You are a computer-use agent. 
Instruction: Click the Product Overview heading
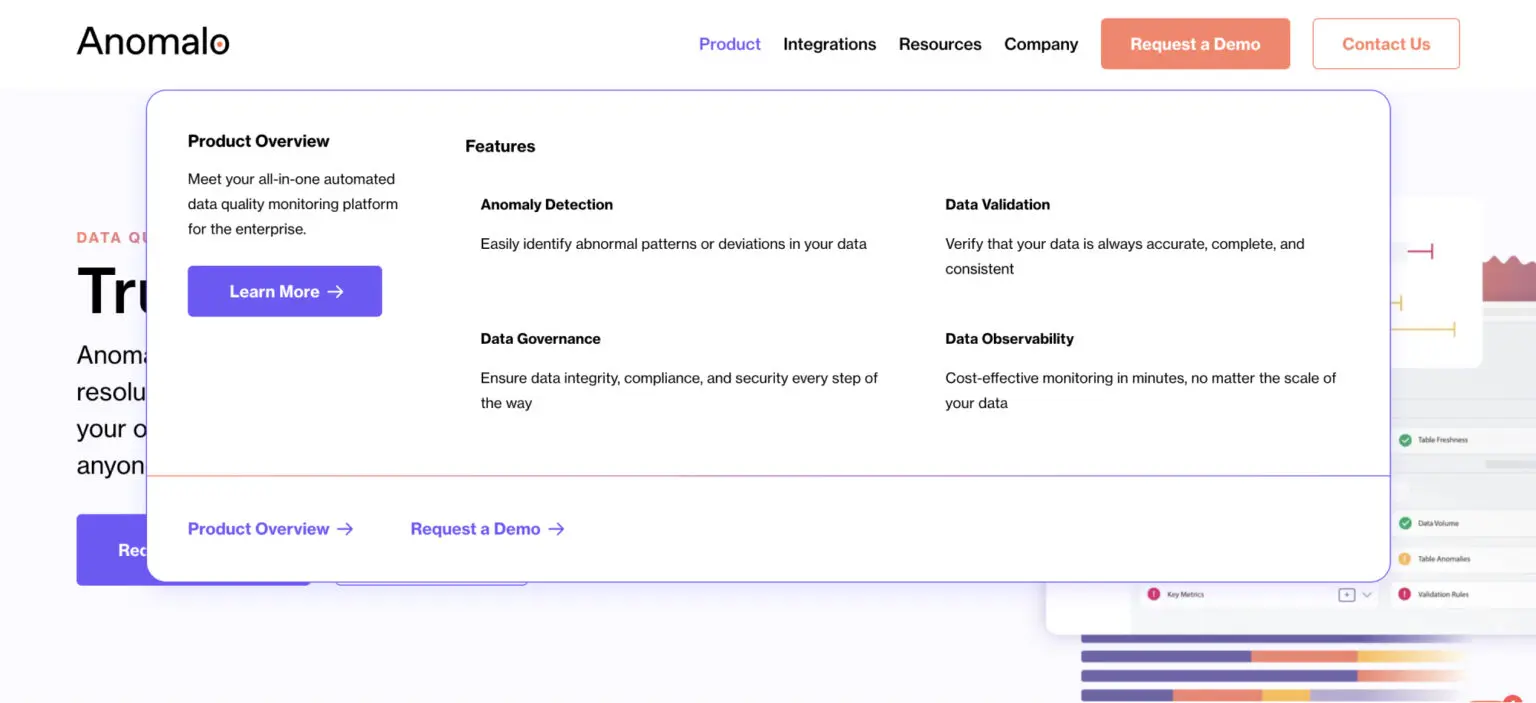point(259,141)
